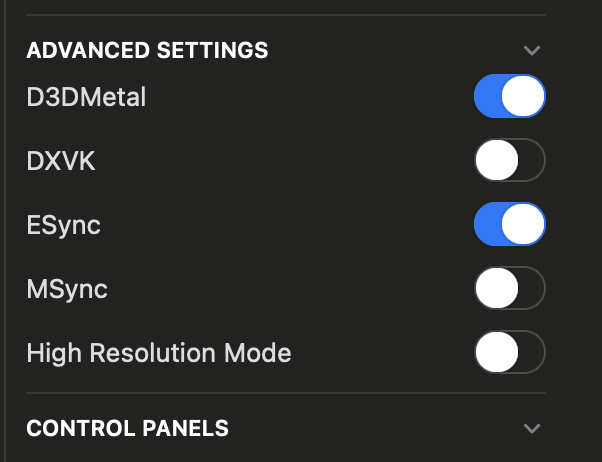Screen dimensions: 602x462
Task: Click the ESync setting label
Action: 63,225
